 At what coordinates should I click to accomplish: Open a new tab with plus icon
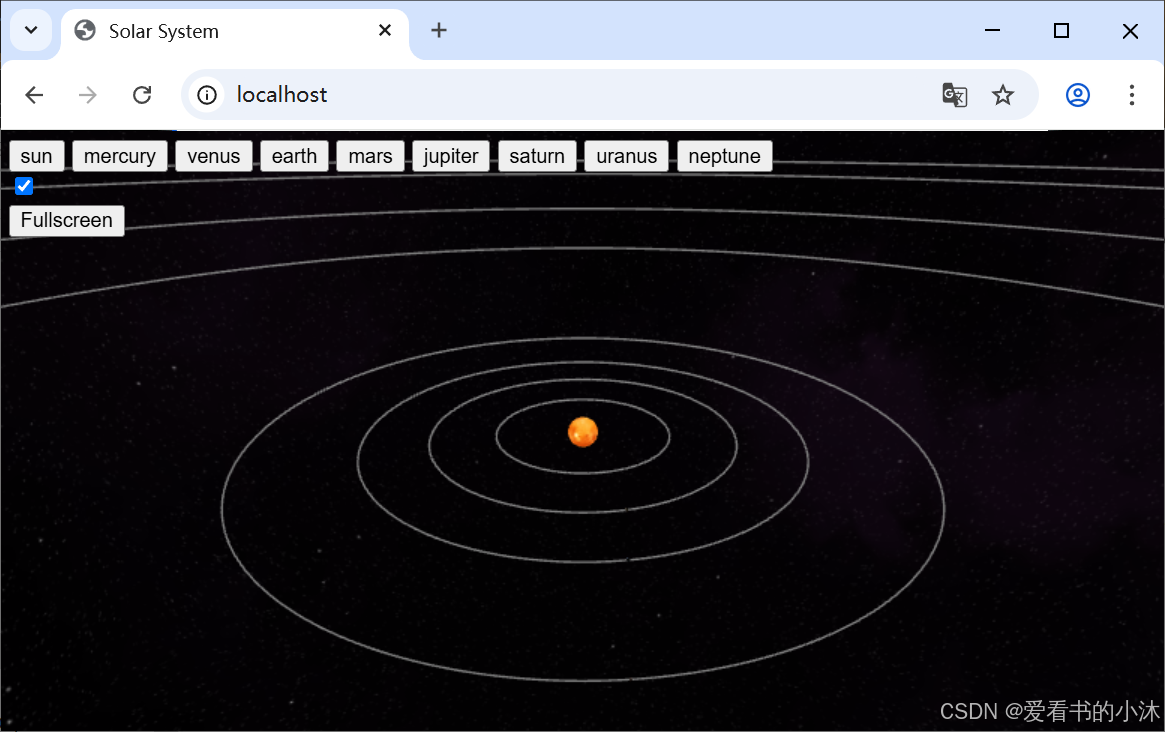[439, 30]
